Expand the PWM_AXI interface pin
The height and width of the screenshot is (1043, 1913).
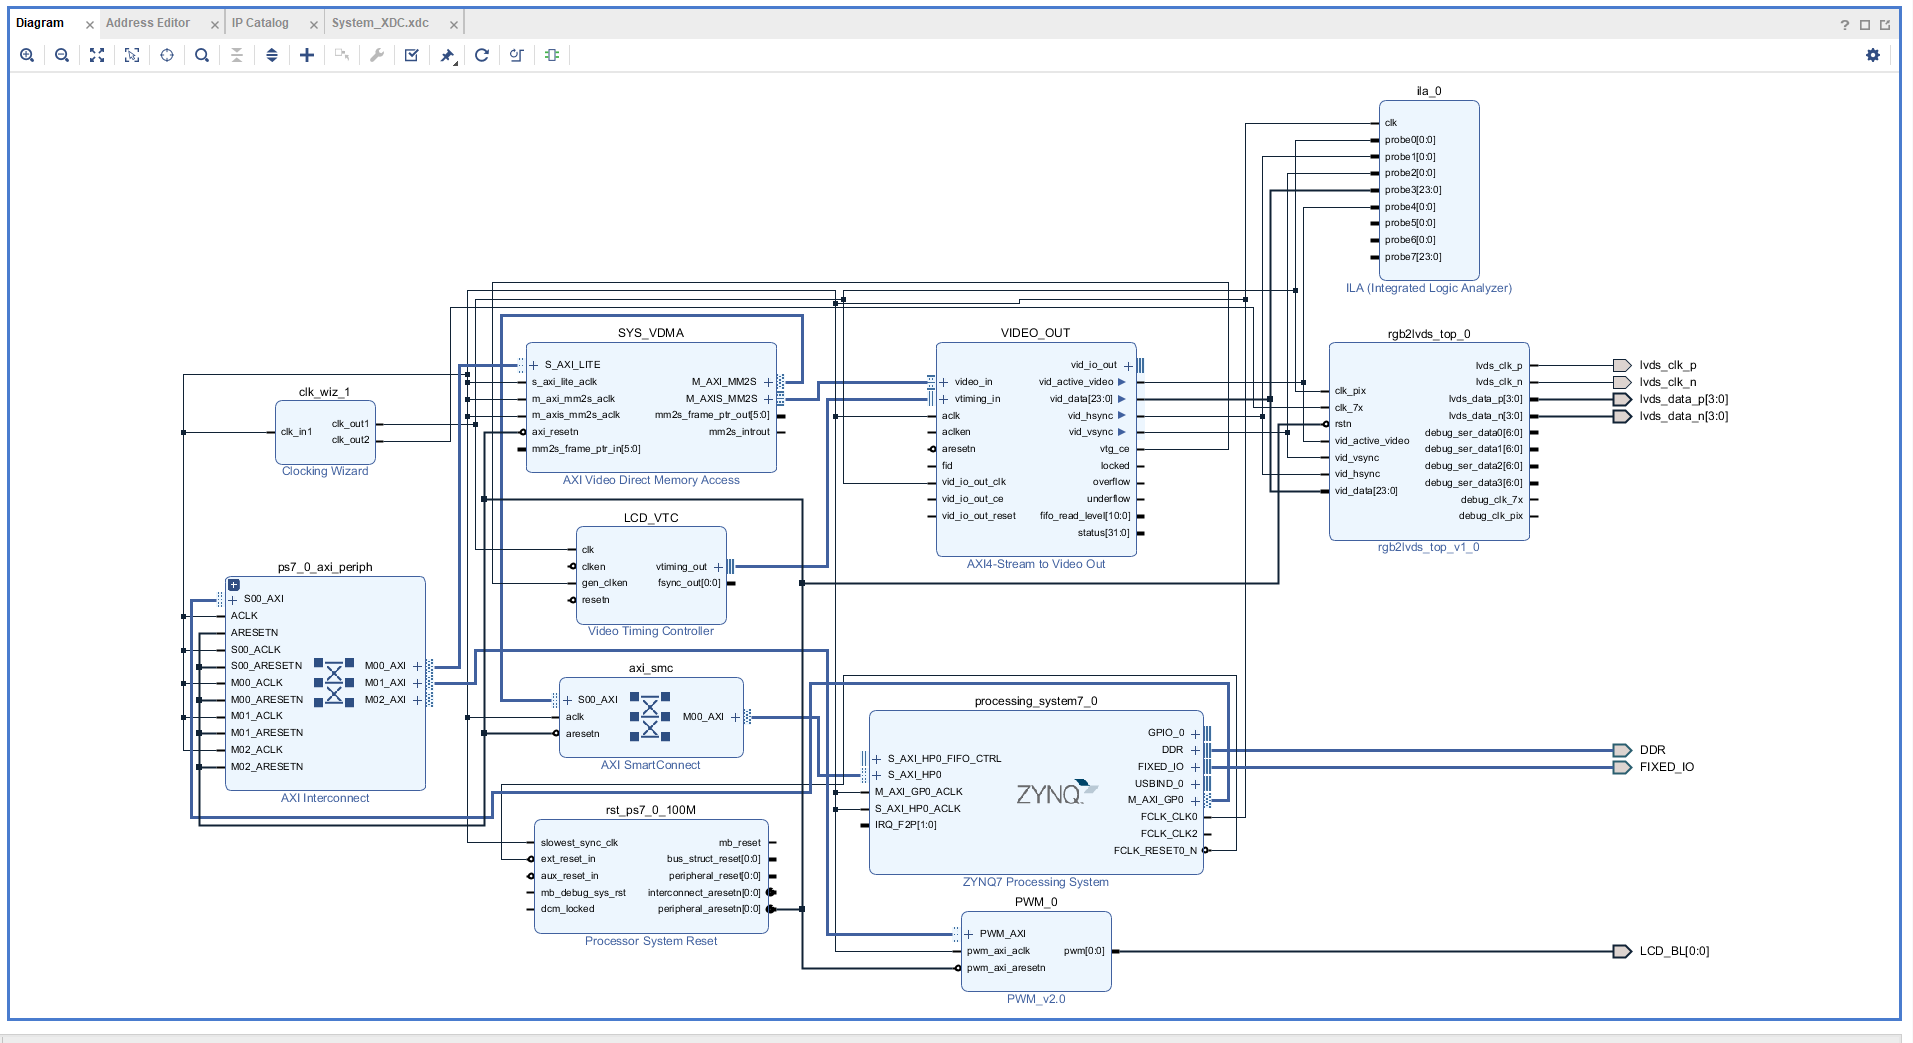(x=968, y=934)
